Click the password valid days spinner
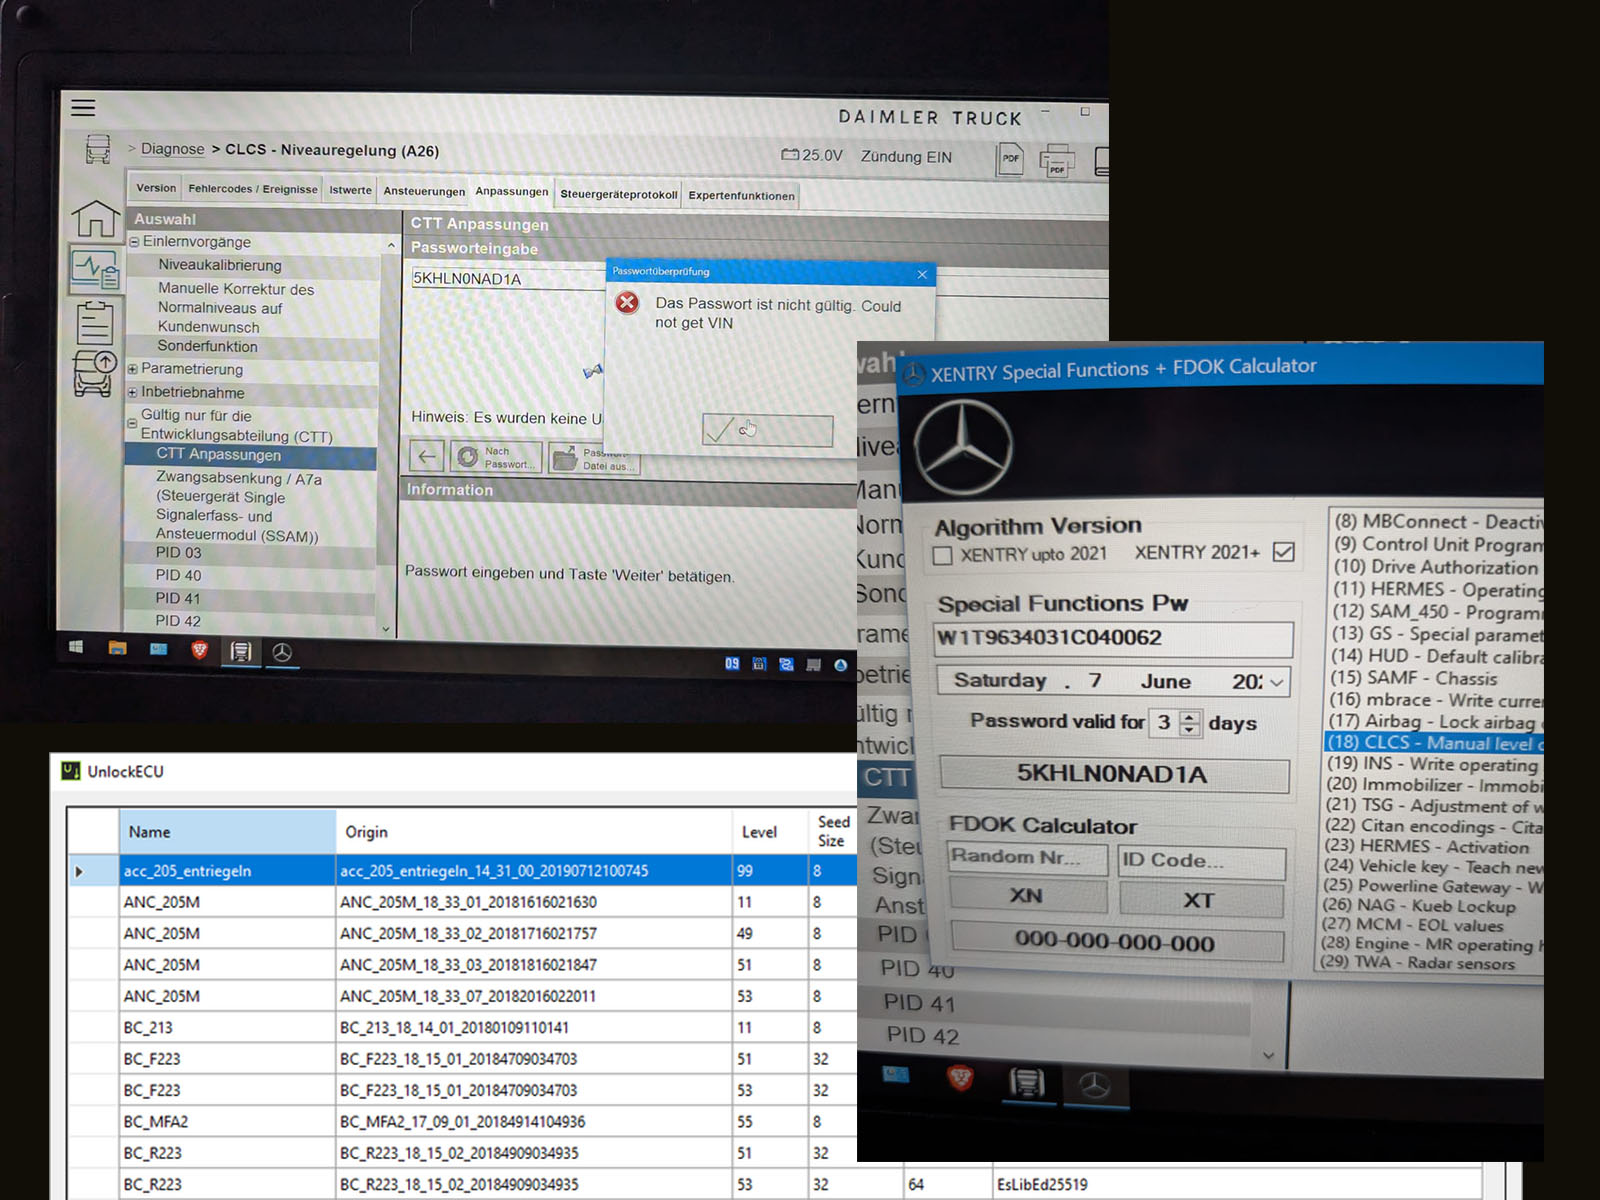1600x1200 pixels. tap(1189, 723)
